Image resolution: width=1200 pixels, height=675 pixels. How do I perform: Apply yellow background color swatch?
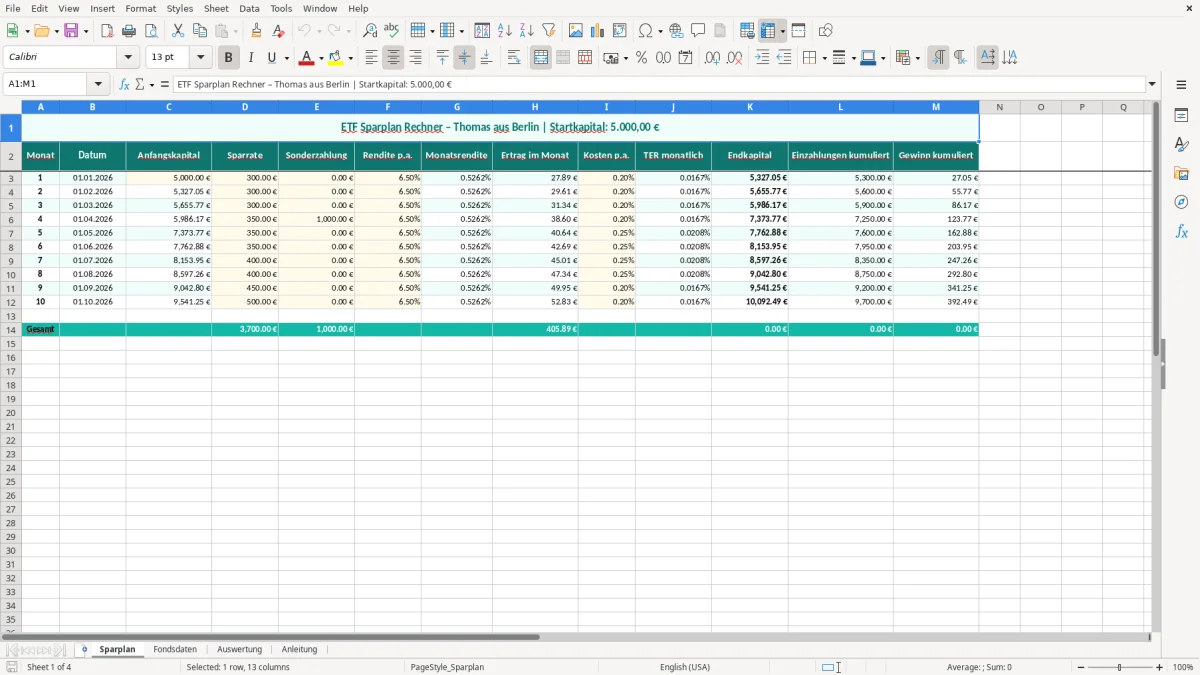(x=337, y=58)
